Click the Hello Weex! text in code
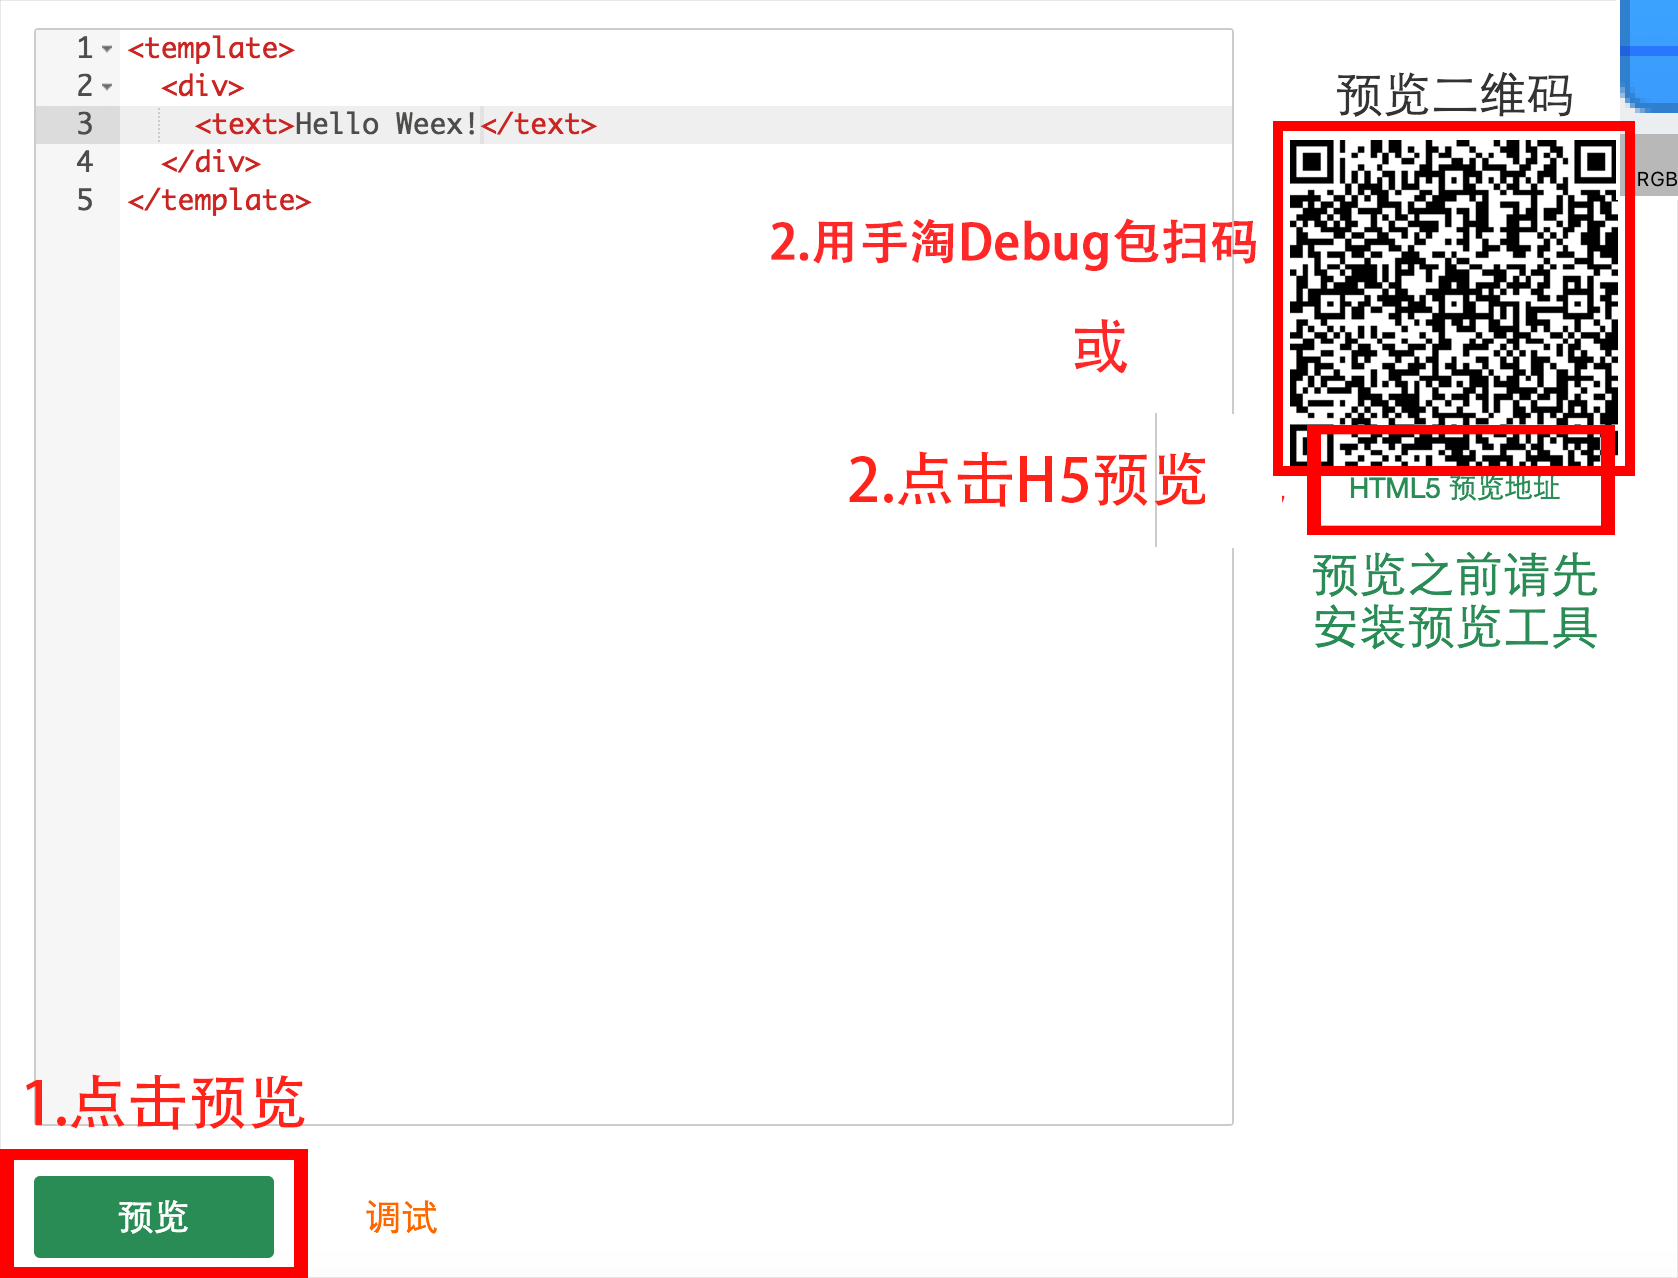The height and width of the screenshot is (1278, 1678). coord(387,124)
